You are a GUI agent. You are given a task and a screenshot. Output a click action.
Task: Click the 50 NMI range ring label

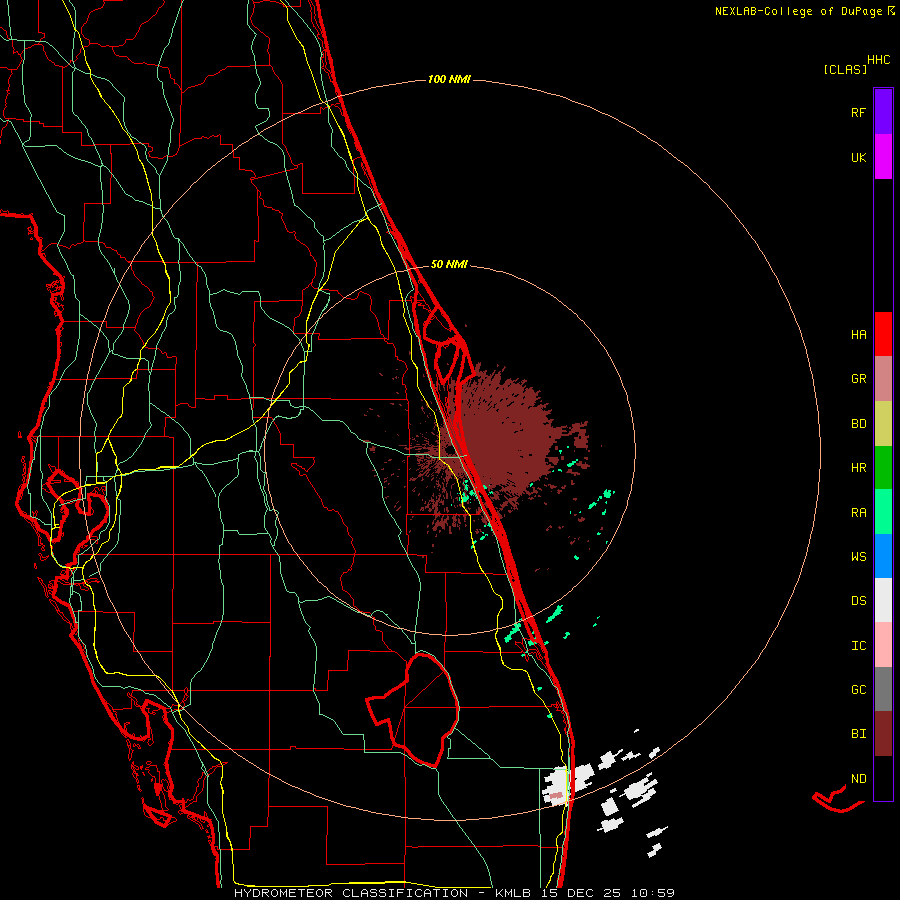tap(449, 264)
